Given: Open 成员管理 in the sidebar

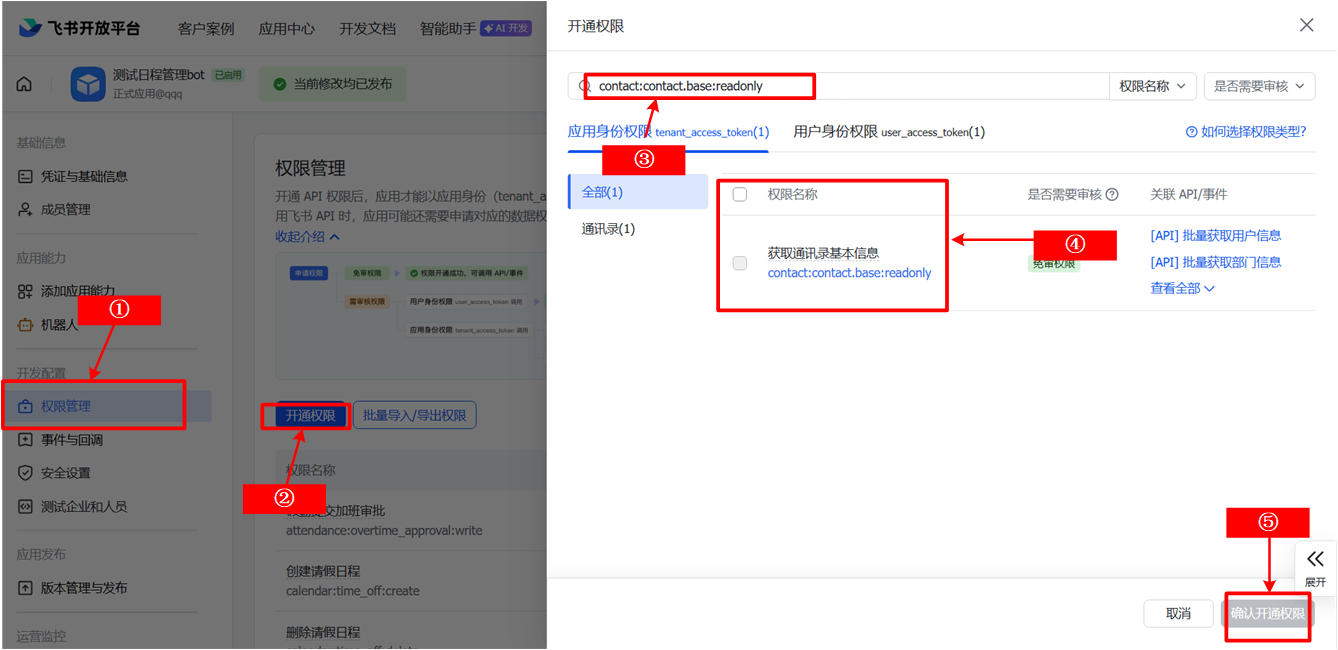Looking at the screenshot, I should point(65,209).
